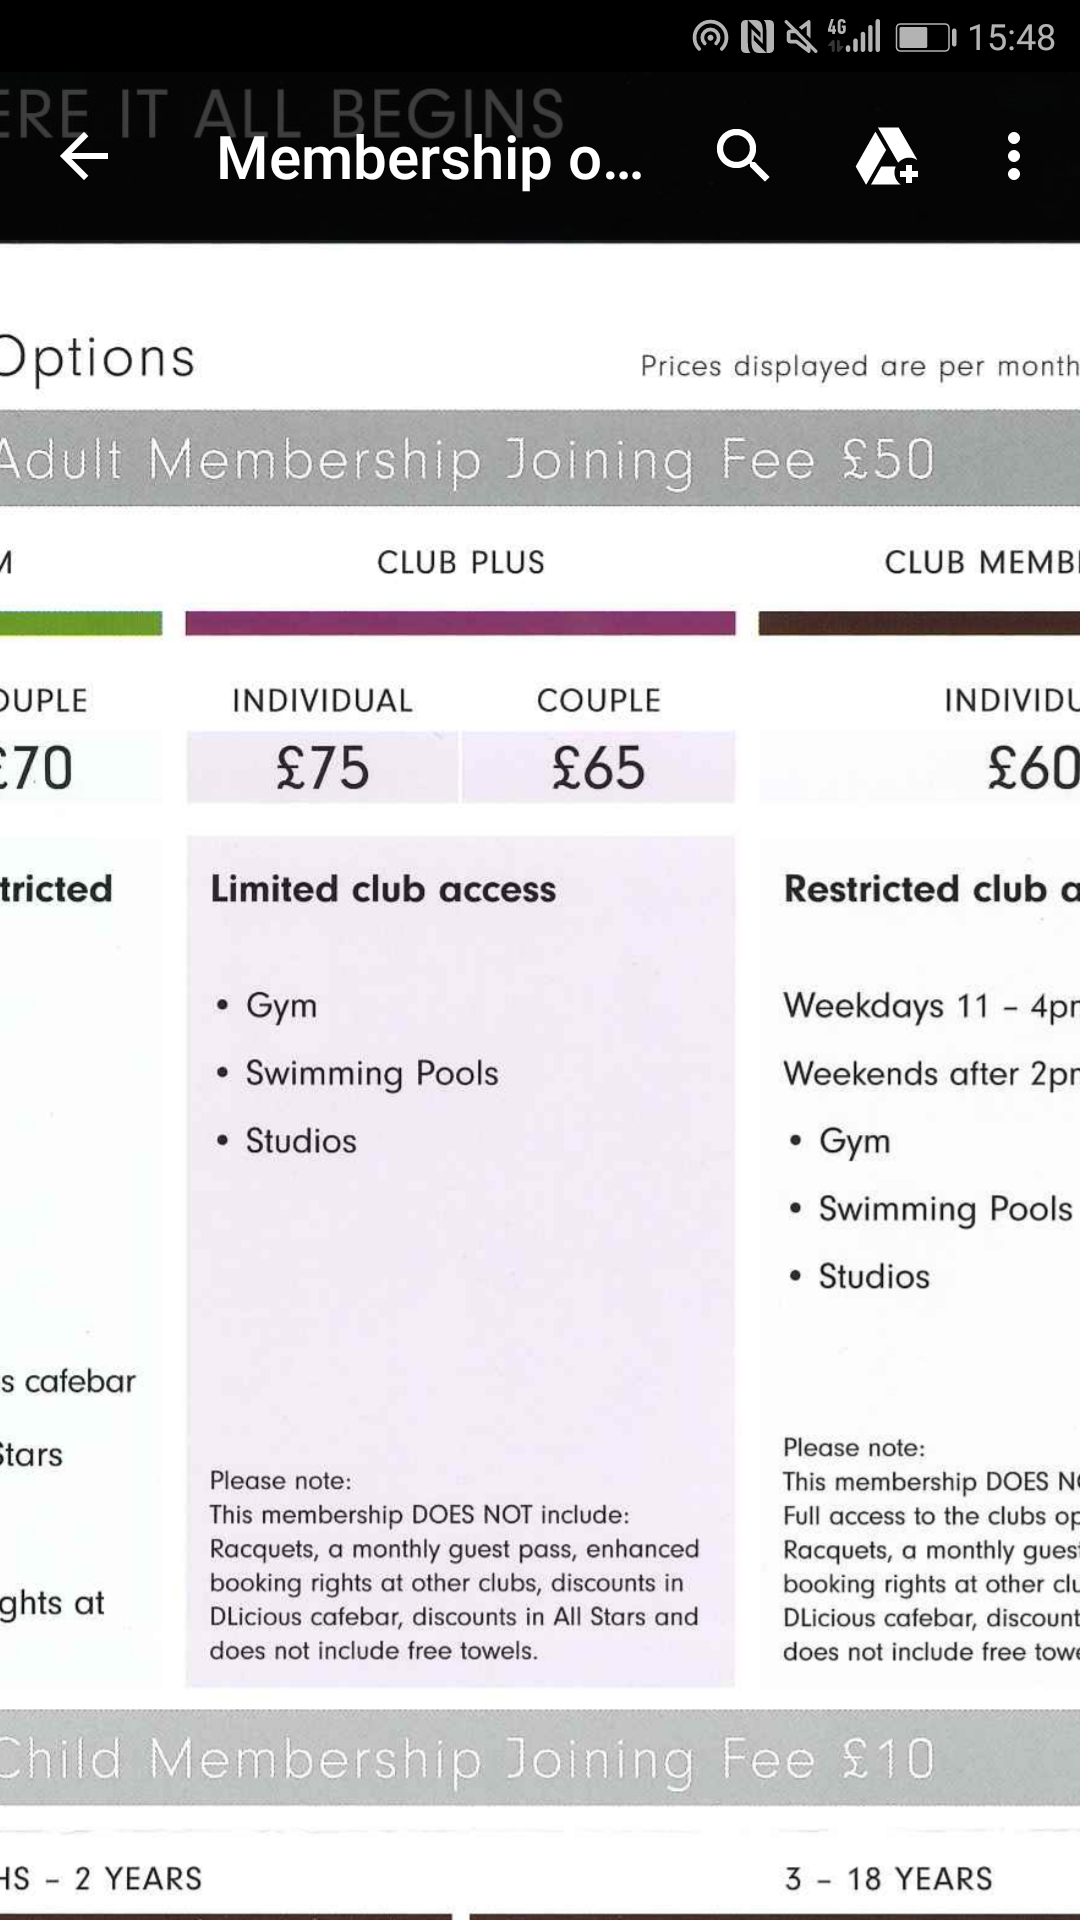Tap the Child Membership Joining Fee banner
Screen dimensions: 1080x1920
coord(540,1758)
